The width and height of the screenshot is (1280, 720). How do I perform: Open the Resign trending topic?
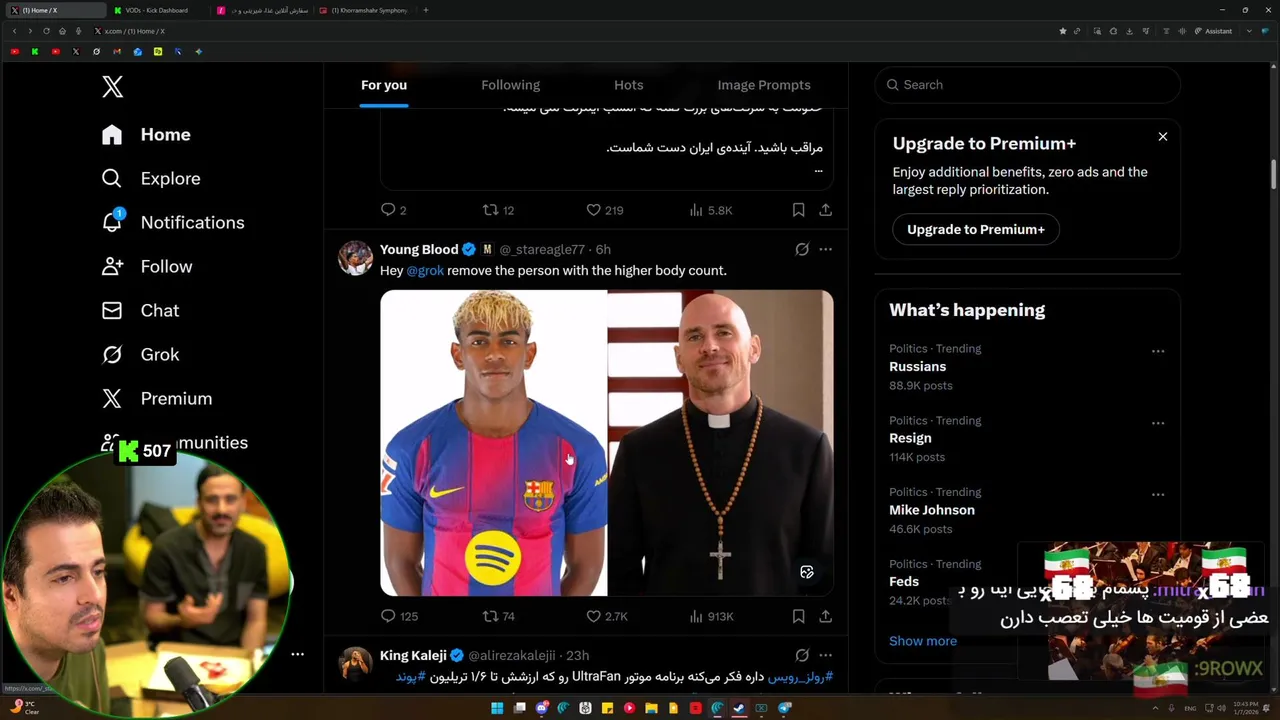click(x=910, y=438)
